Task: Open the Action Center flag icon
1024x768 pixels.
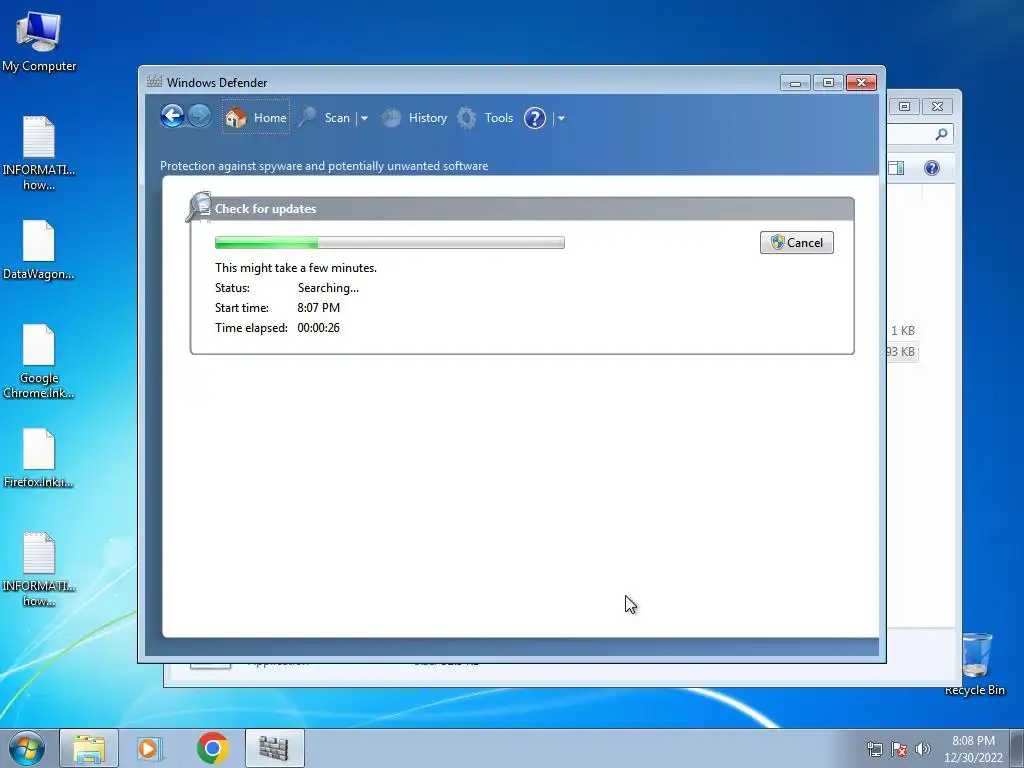Action: pos(899,749)
